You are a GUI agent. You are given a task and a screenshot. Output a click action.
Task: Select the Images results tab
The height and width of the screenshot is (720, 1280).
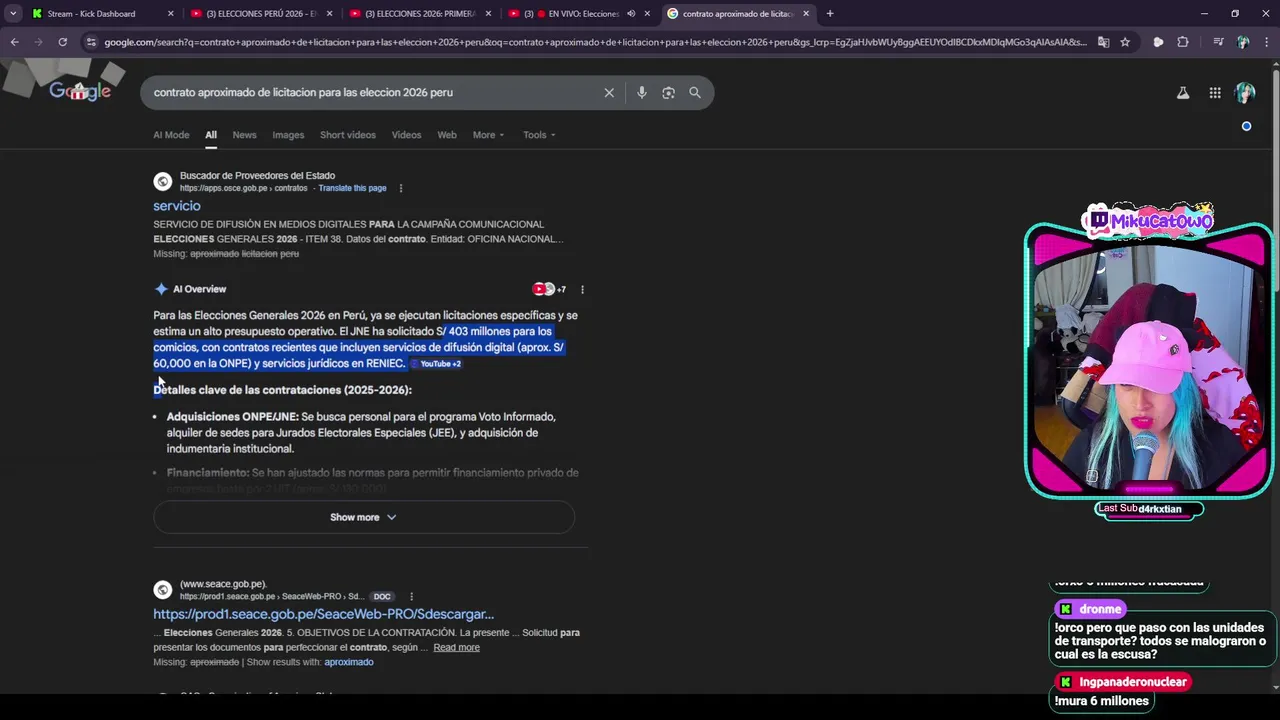tap(288, 135)
